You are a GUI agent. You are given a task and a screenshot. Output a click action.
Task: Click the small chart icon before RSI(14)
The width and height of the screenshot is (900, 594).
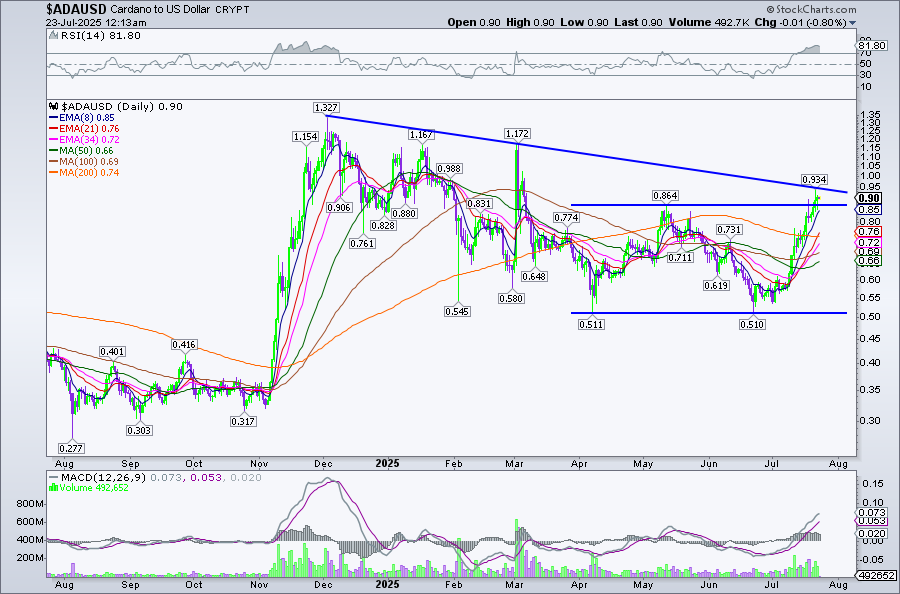pos(53,36)
